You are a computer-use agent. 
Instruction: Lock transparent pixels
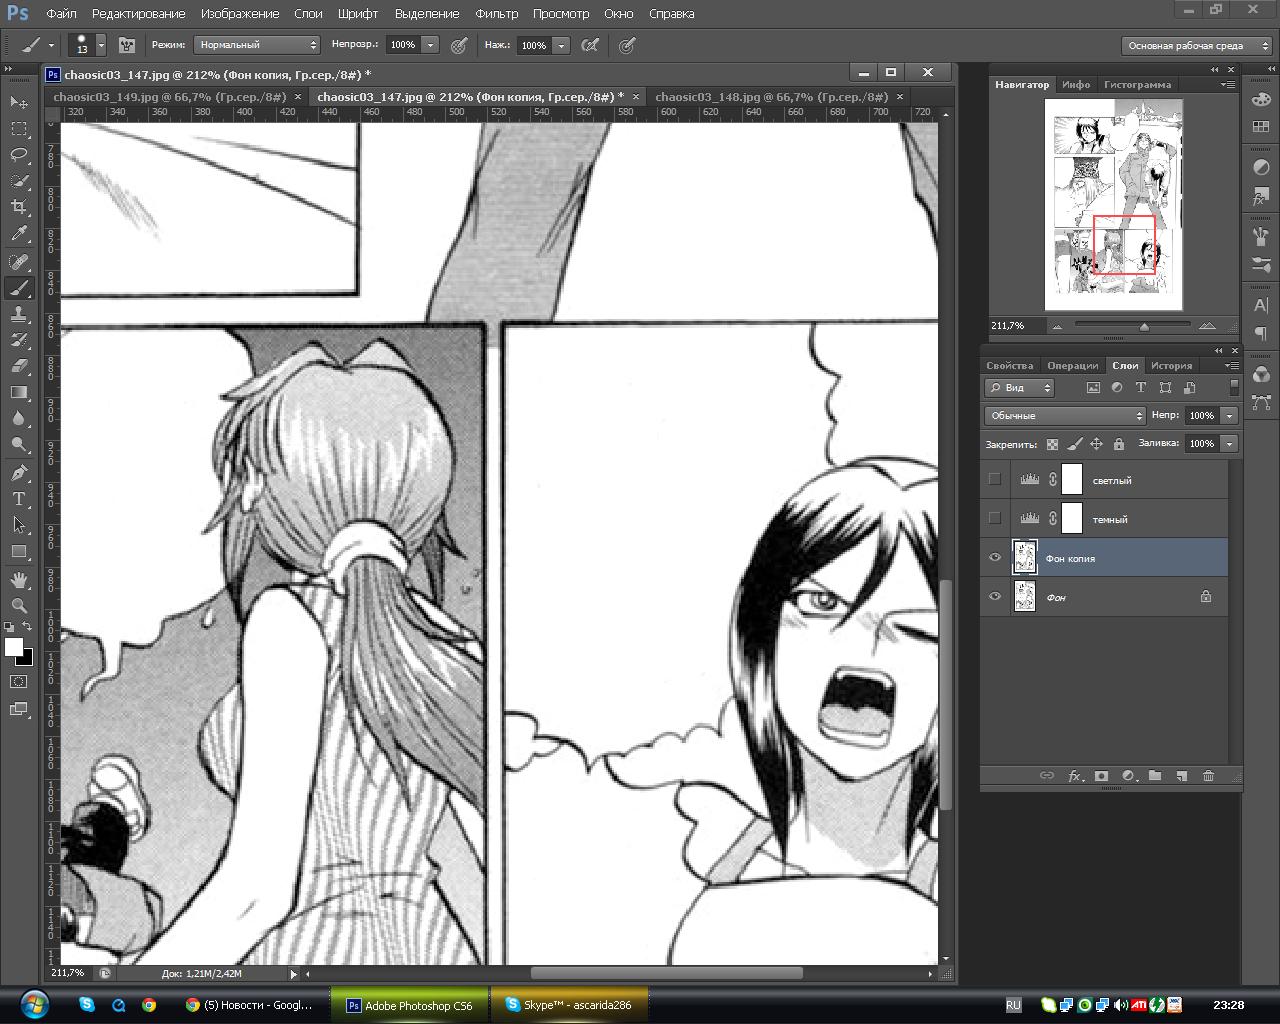pyautogui.click(x=1052, y=444)
